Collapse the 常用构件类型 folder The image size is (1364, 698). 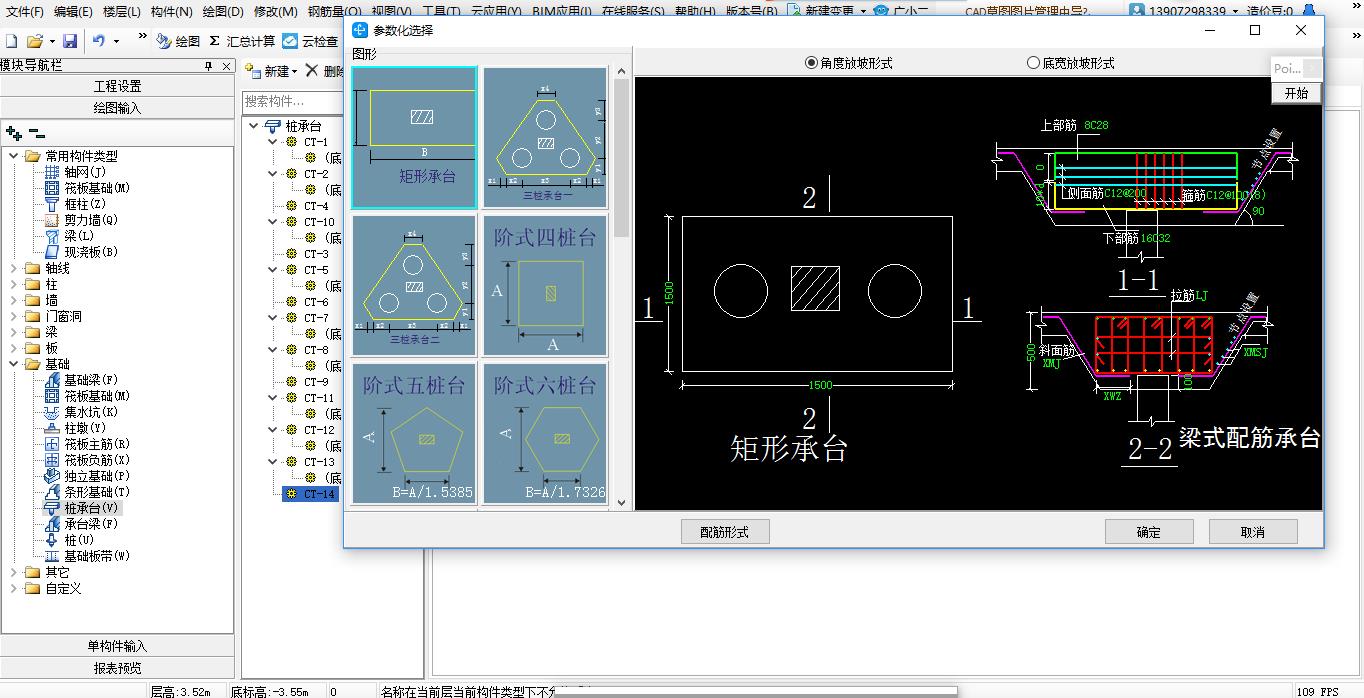(x=13, y=156)
